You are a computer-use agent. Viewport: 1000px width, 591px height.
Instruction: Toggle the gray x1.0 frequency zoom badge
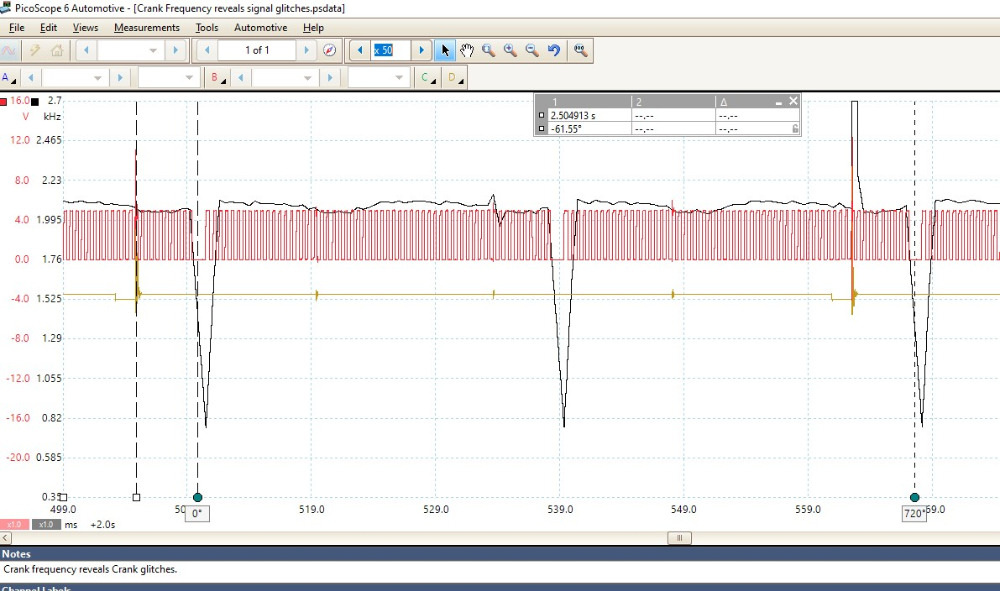pyautogui.click(x=44, y=524)
